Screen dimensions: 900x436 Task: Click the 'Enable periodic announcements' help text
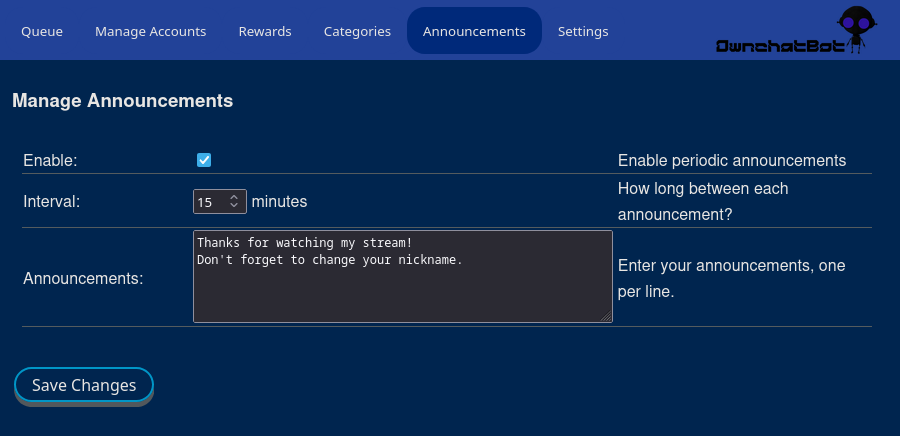tap(732, 160)
